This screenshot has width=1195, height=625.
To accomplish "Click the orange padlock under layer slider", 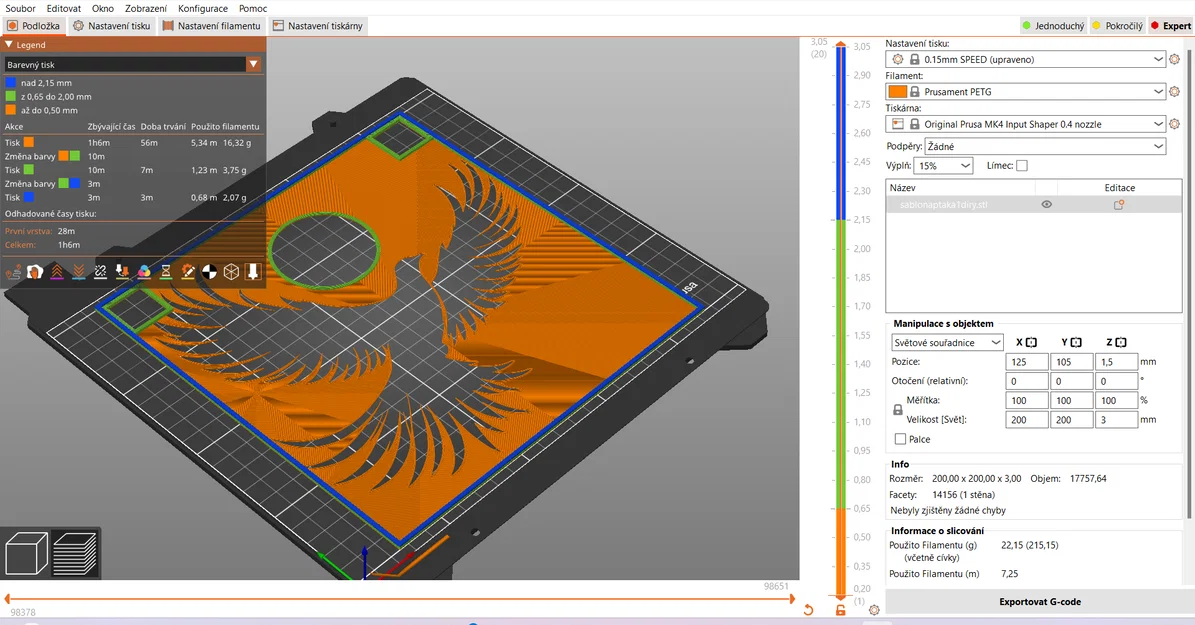I will click(x=841, y=610).
